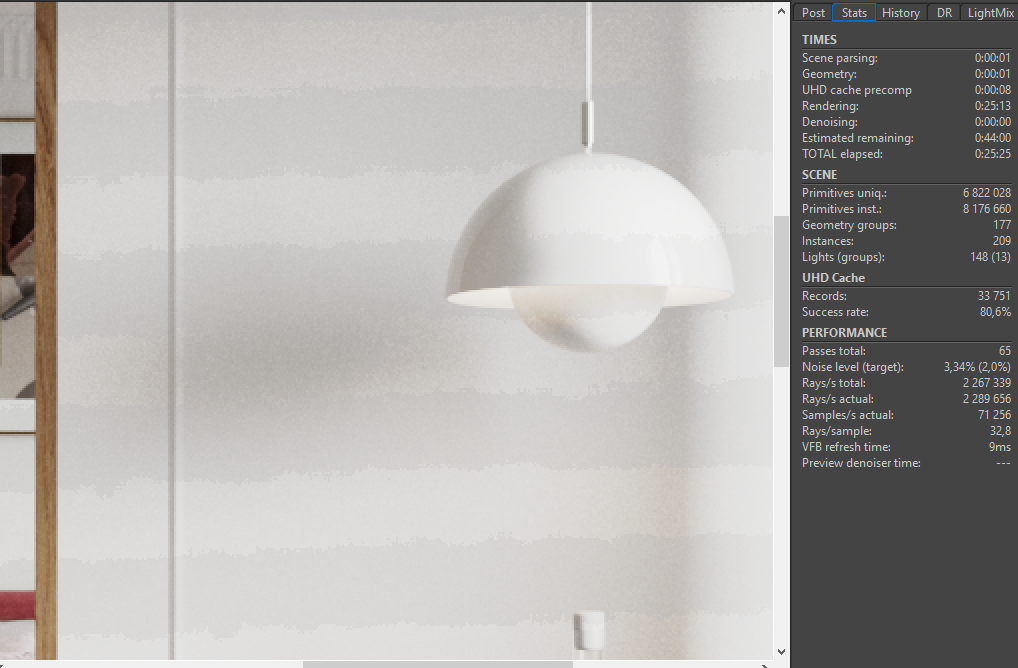
Task: Open the DR tab
Action: 944,12
